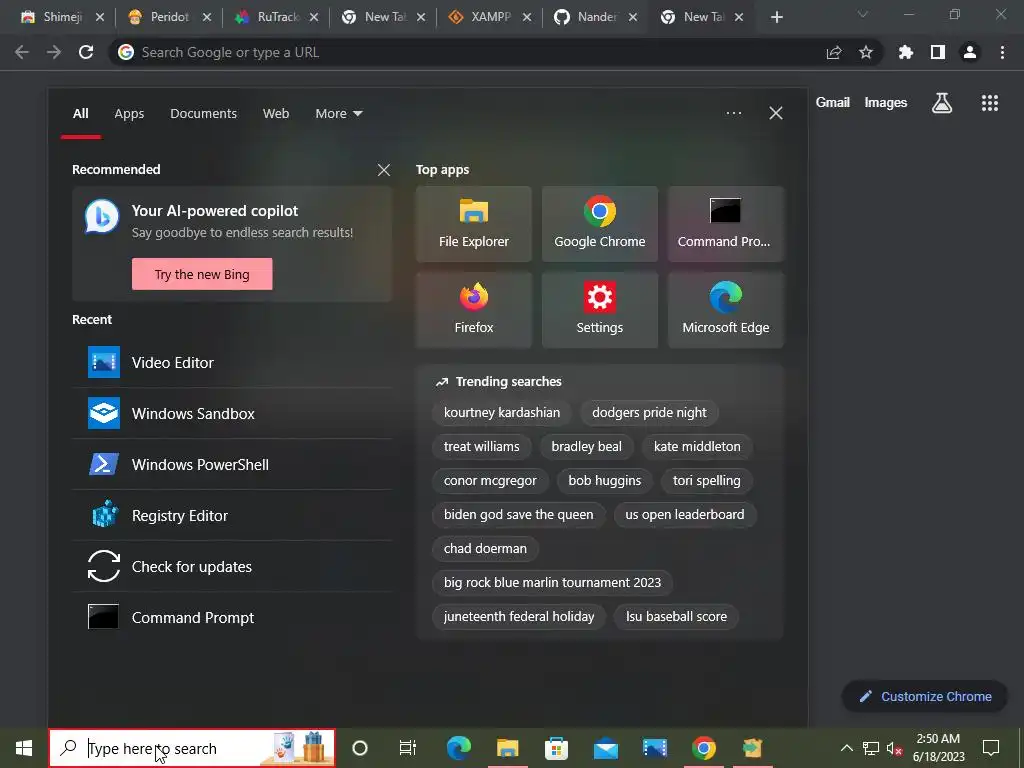Screen dimensions: 1024x768
Task: Close the Peridot browser tab
Action: [x=206, y=18]
